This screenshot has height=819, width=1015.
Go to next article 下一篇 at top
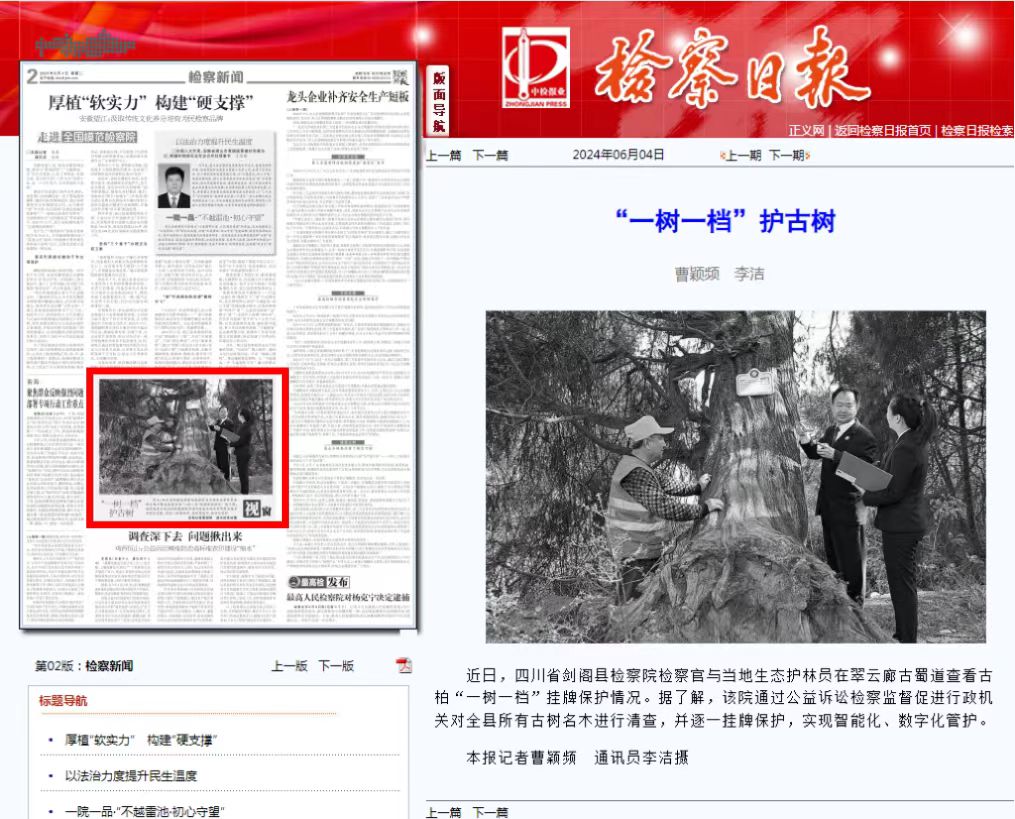(x=490, y=155)
